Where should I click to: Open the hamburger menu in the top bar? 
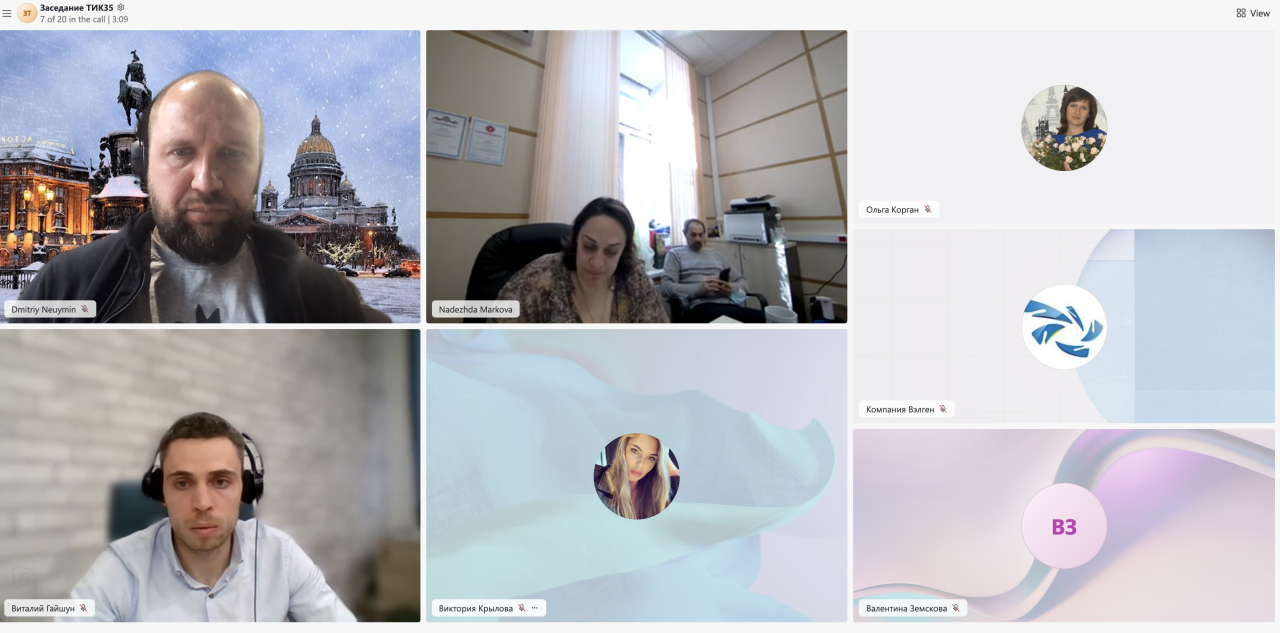coord(7,13)
